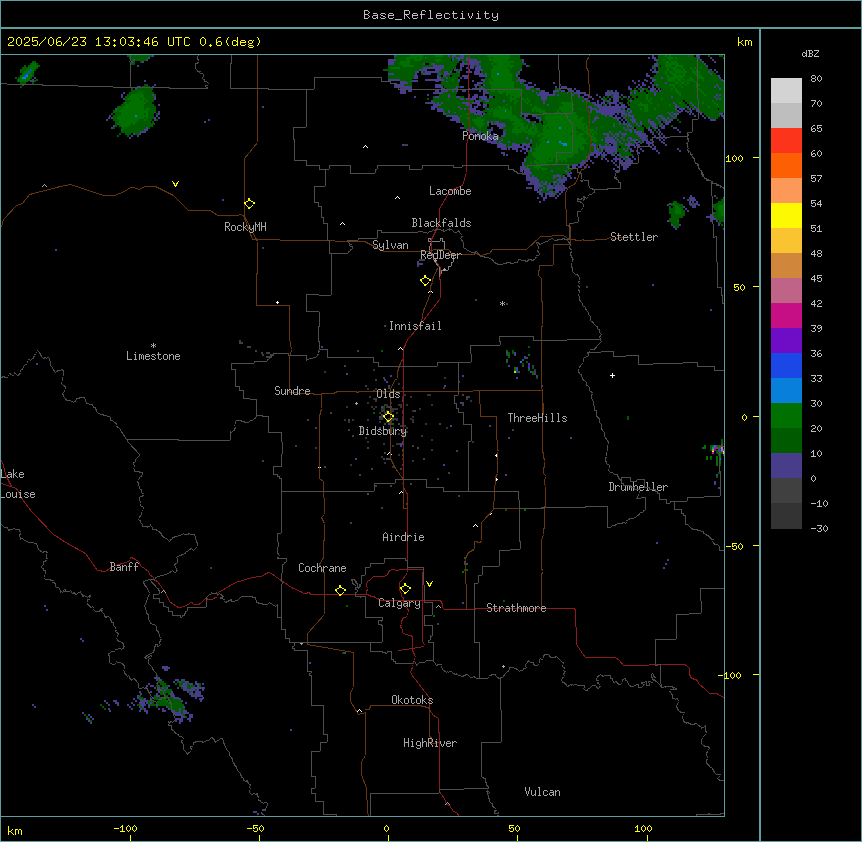Click the -50 tick label on bottom axis
The height and width of the screenshot is (842, 862).
pos(255,828)
